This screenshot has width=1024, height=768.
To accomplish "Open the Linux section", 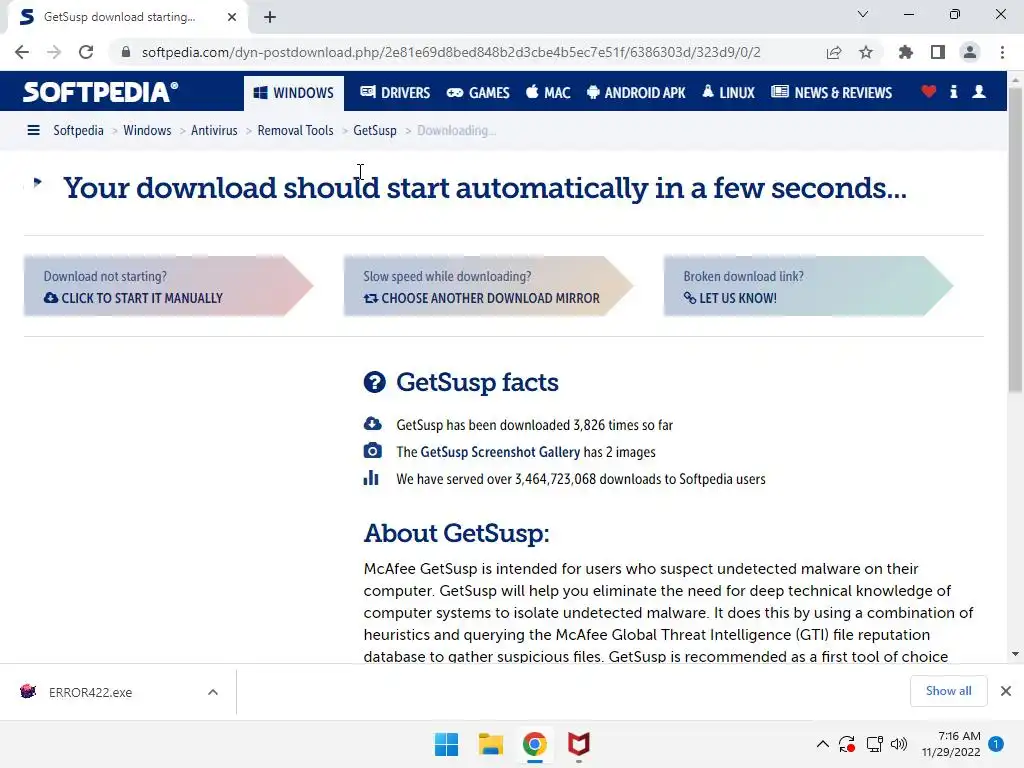I will click(x=728, y=93).
